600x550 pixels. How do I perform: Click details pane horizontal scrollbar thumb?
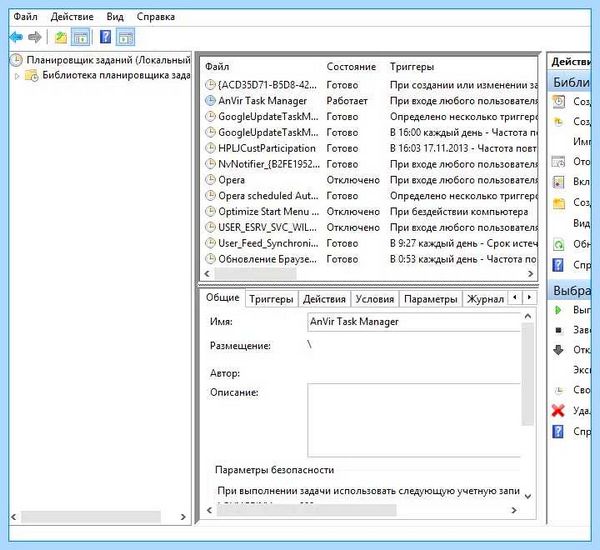tap(307, 510)
